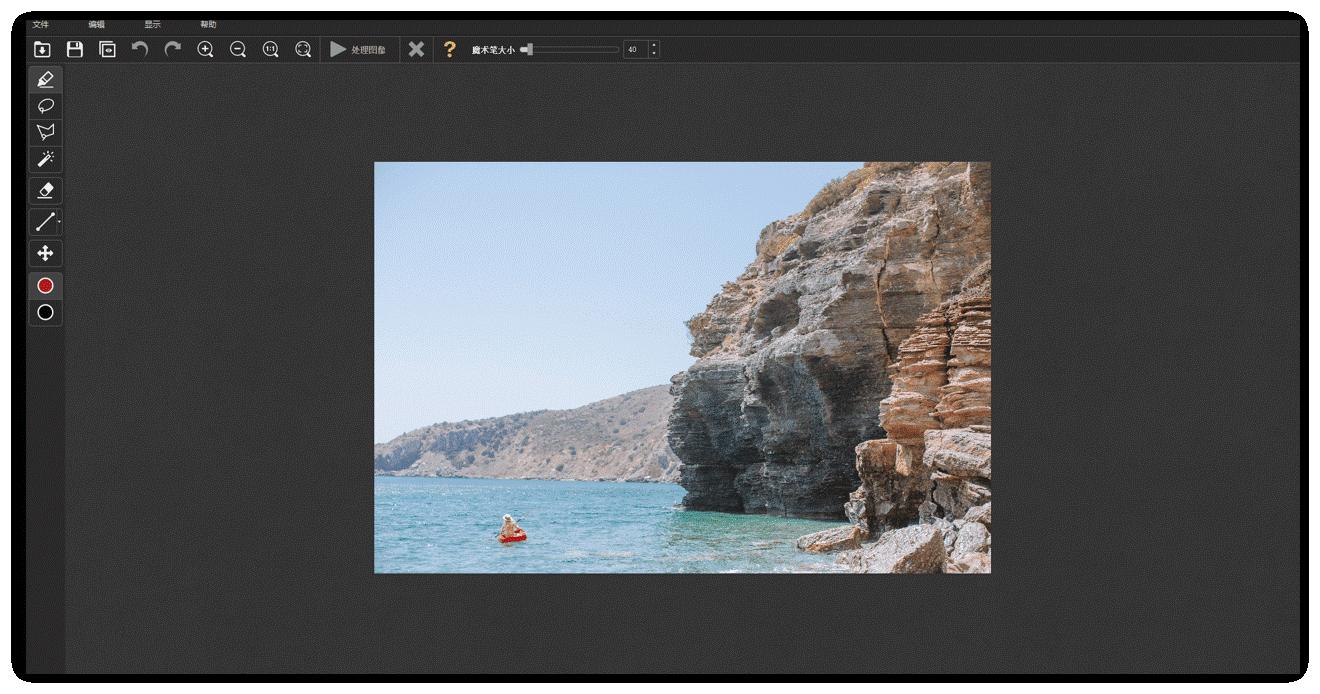Screen dimensions: 1320x694
Task: Select the Move tool
Action: [45, 253]
